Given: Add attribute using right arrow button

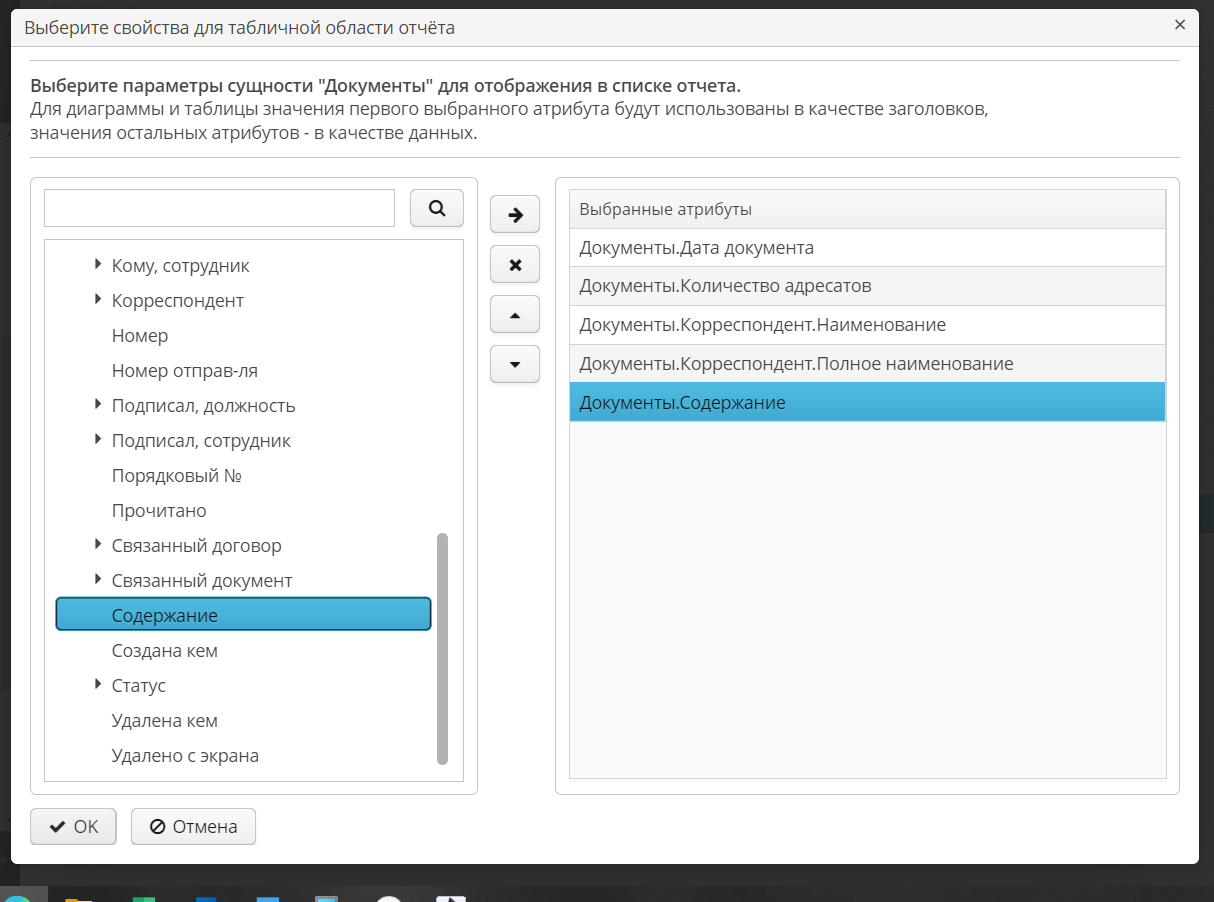Looking at the screenshot, I should point(515,214).
